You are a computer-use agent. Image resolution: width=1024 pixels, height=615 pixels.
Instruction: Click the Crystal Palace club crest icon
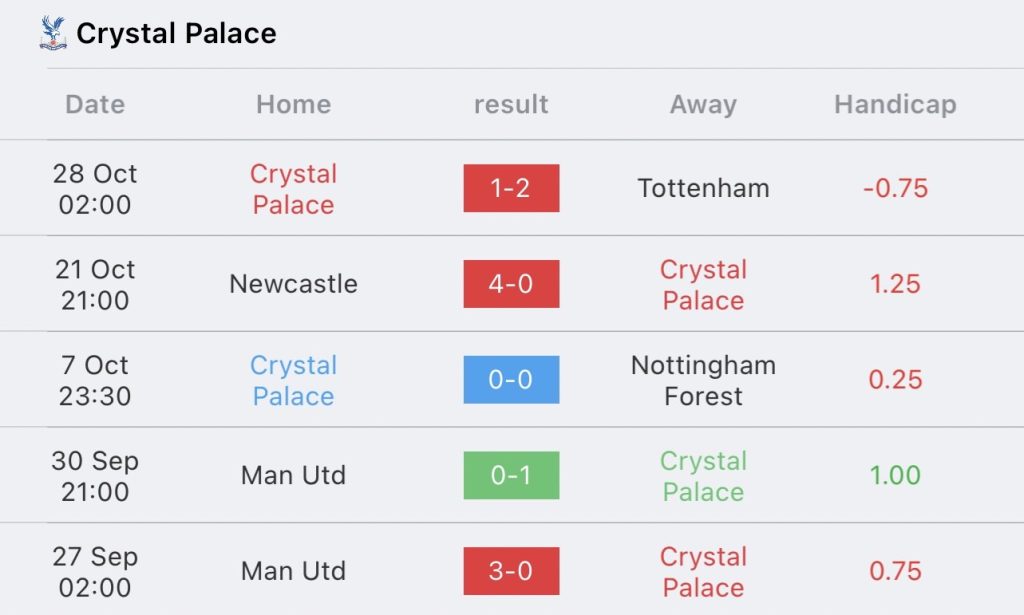[x=52, y=33]
